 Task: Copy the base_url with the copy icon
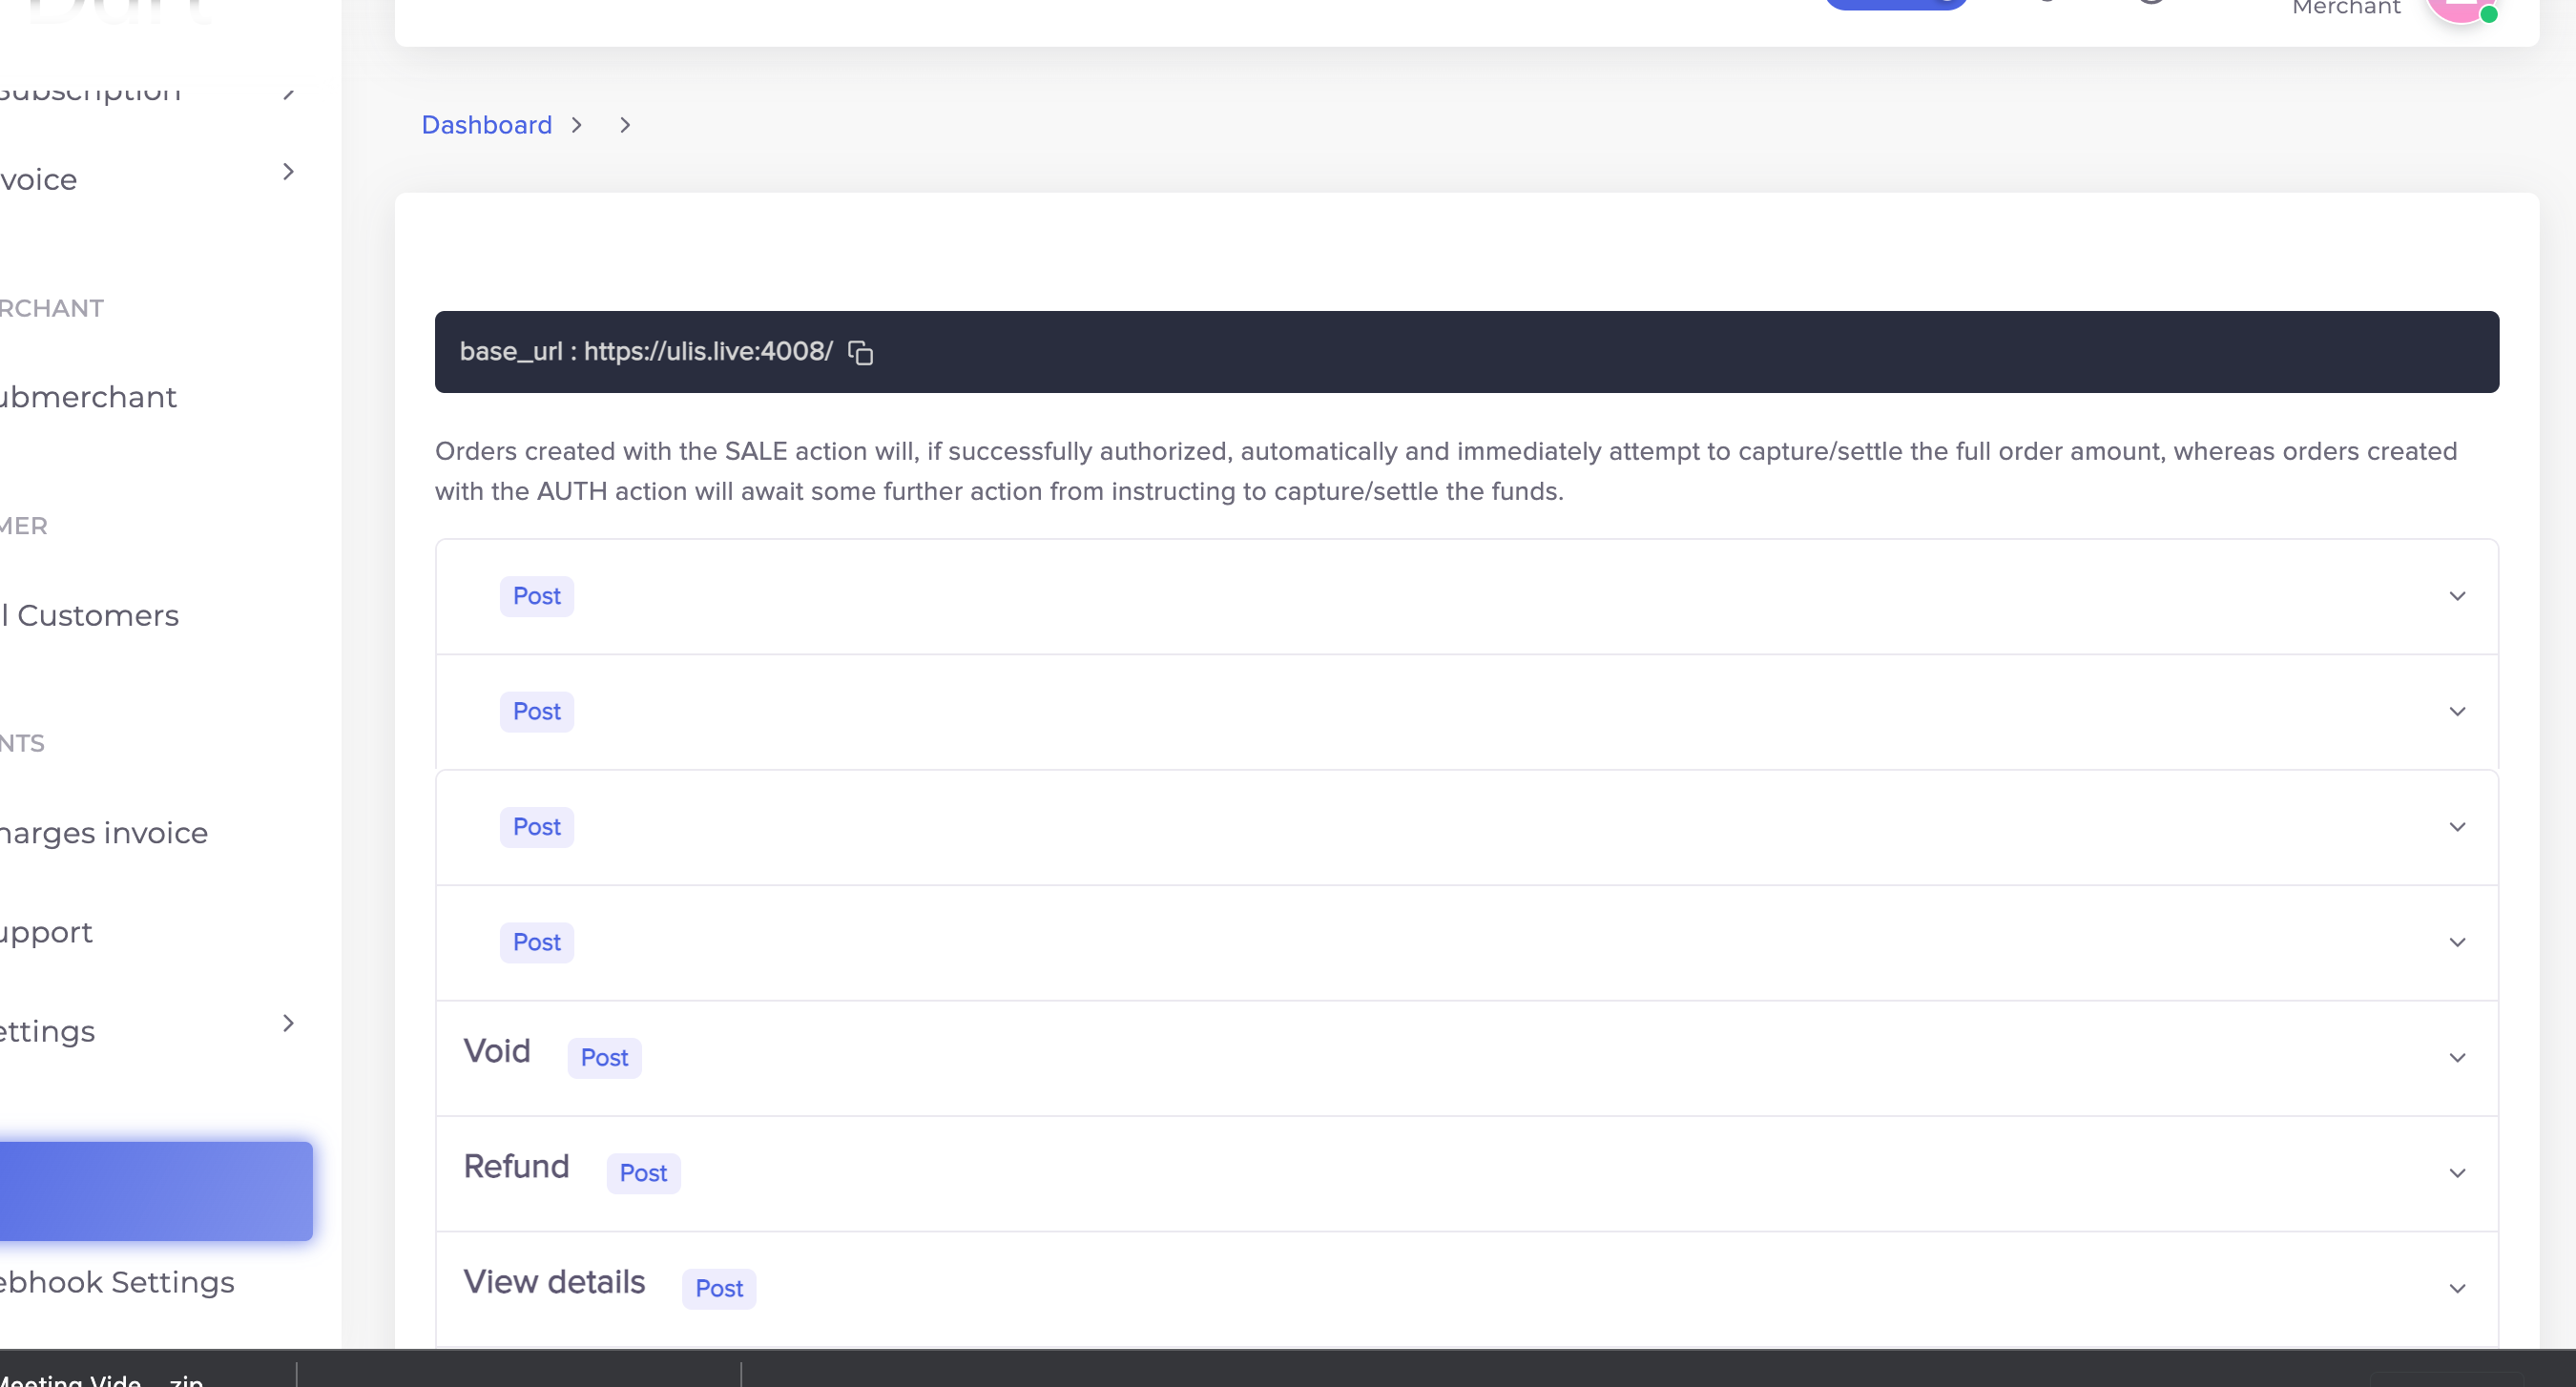[860, 352]
